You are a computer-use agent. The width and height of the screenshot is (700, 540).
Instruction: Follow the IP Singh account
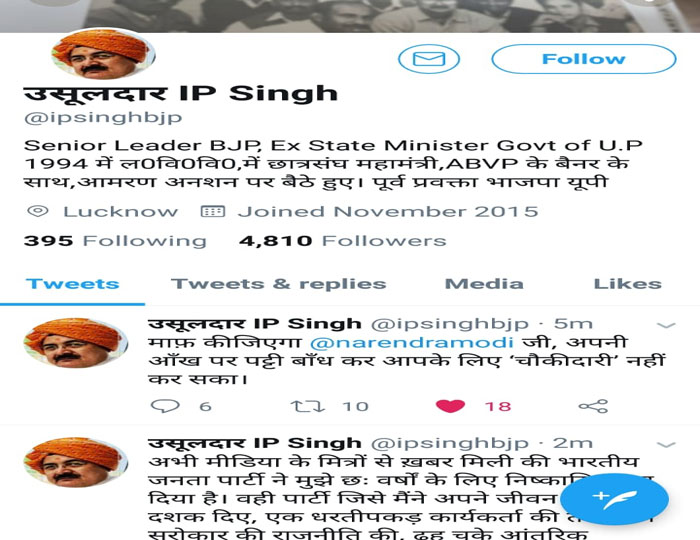(583, 59)
